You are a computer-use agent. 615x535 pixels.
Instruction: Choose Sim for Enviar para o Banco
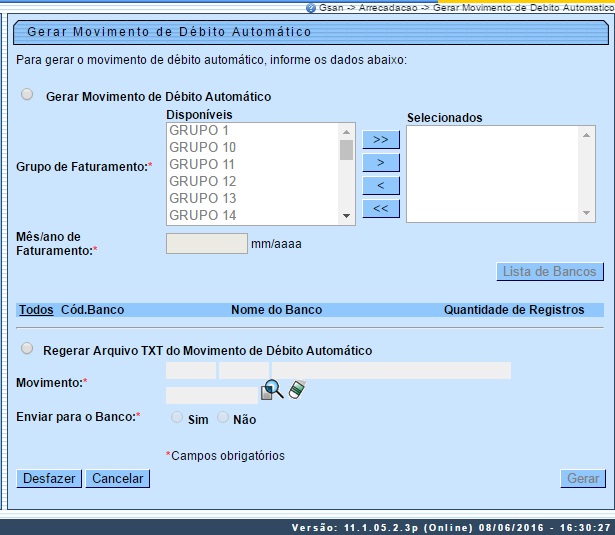(177, 417)
